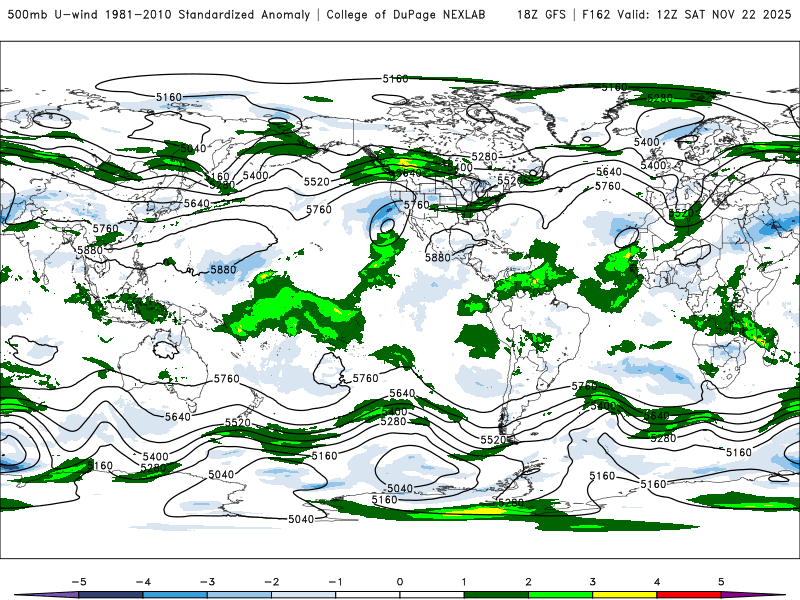Click the "3" colorbar tick label
800x600 pixels.
click(x=593, y=582)
